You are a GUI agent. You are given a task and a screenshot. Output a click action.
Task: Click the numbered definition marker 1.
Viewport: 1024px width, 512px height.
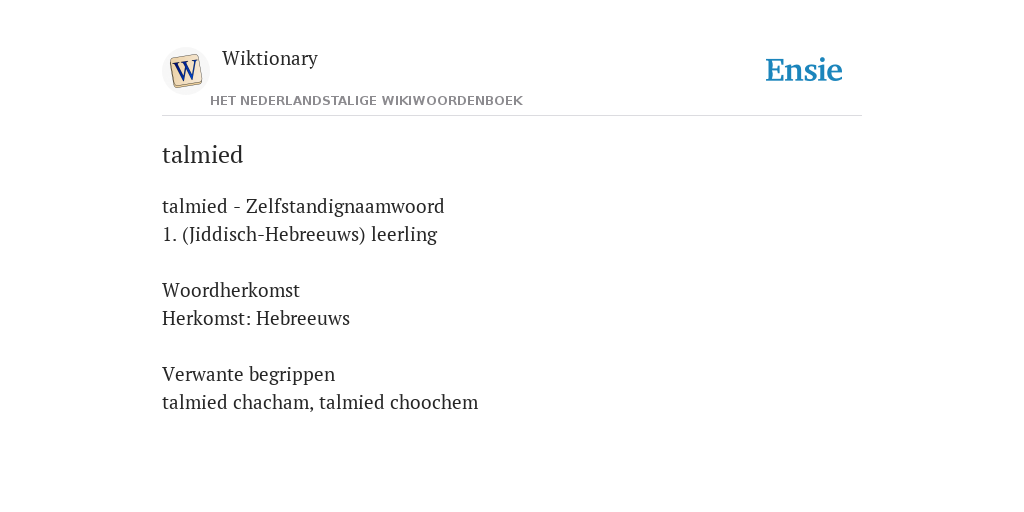[169, 234]
